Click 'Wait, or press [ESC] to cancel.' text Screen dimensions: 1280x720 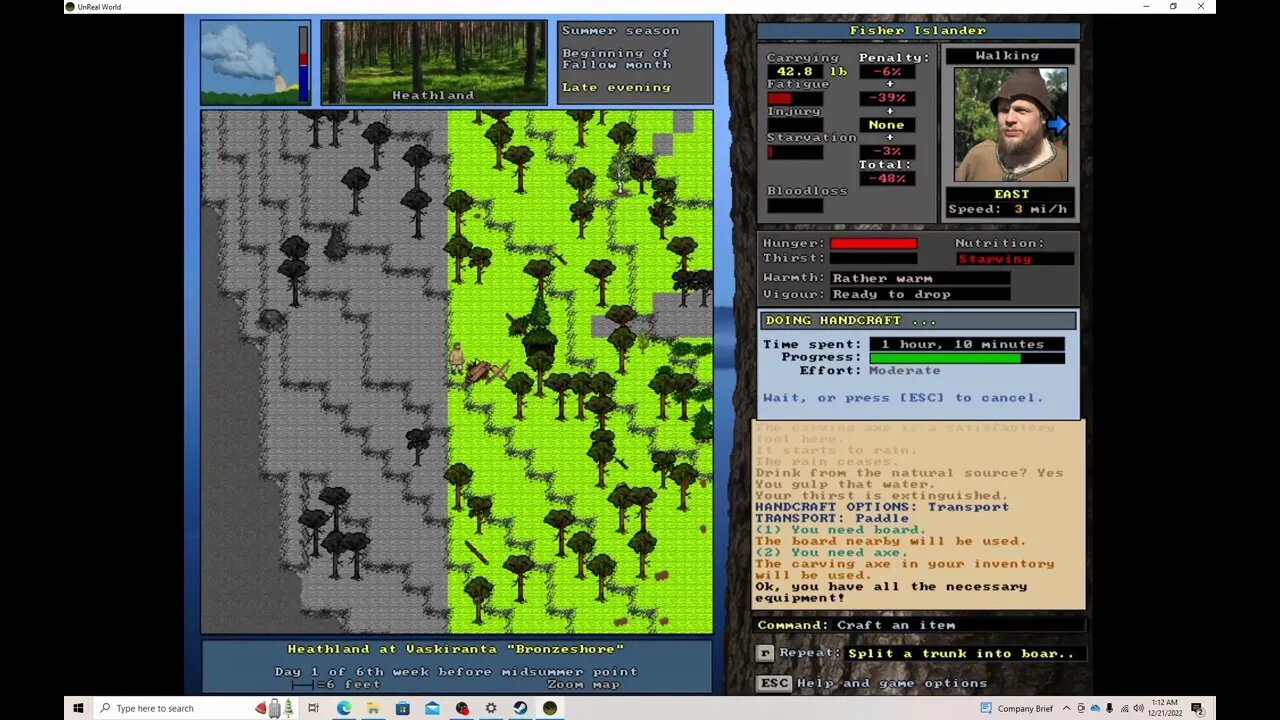coord(903,398)
